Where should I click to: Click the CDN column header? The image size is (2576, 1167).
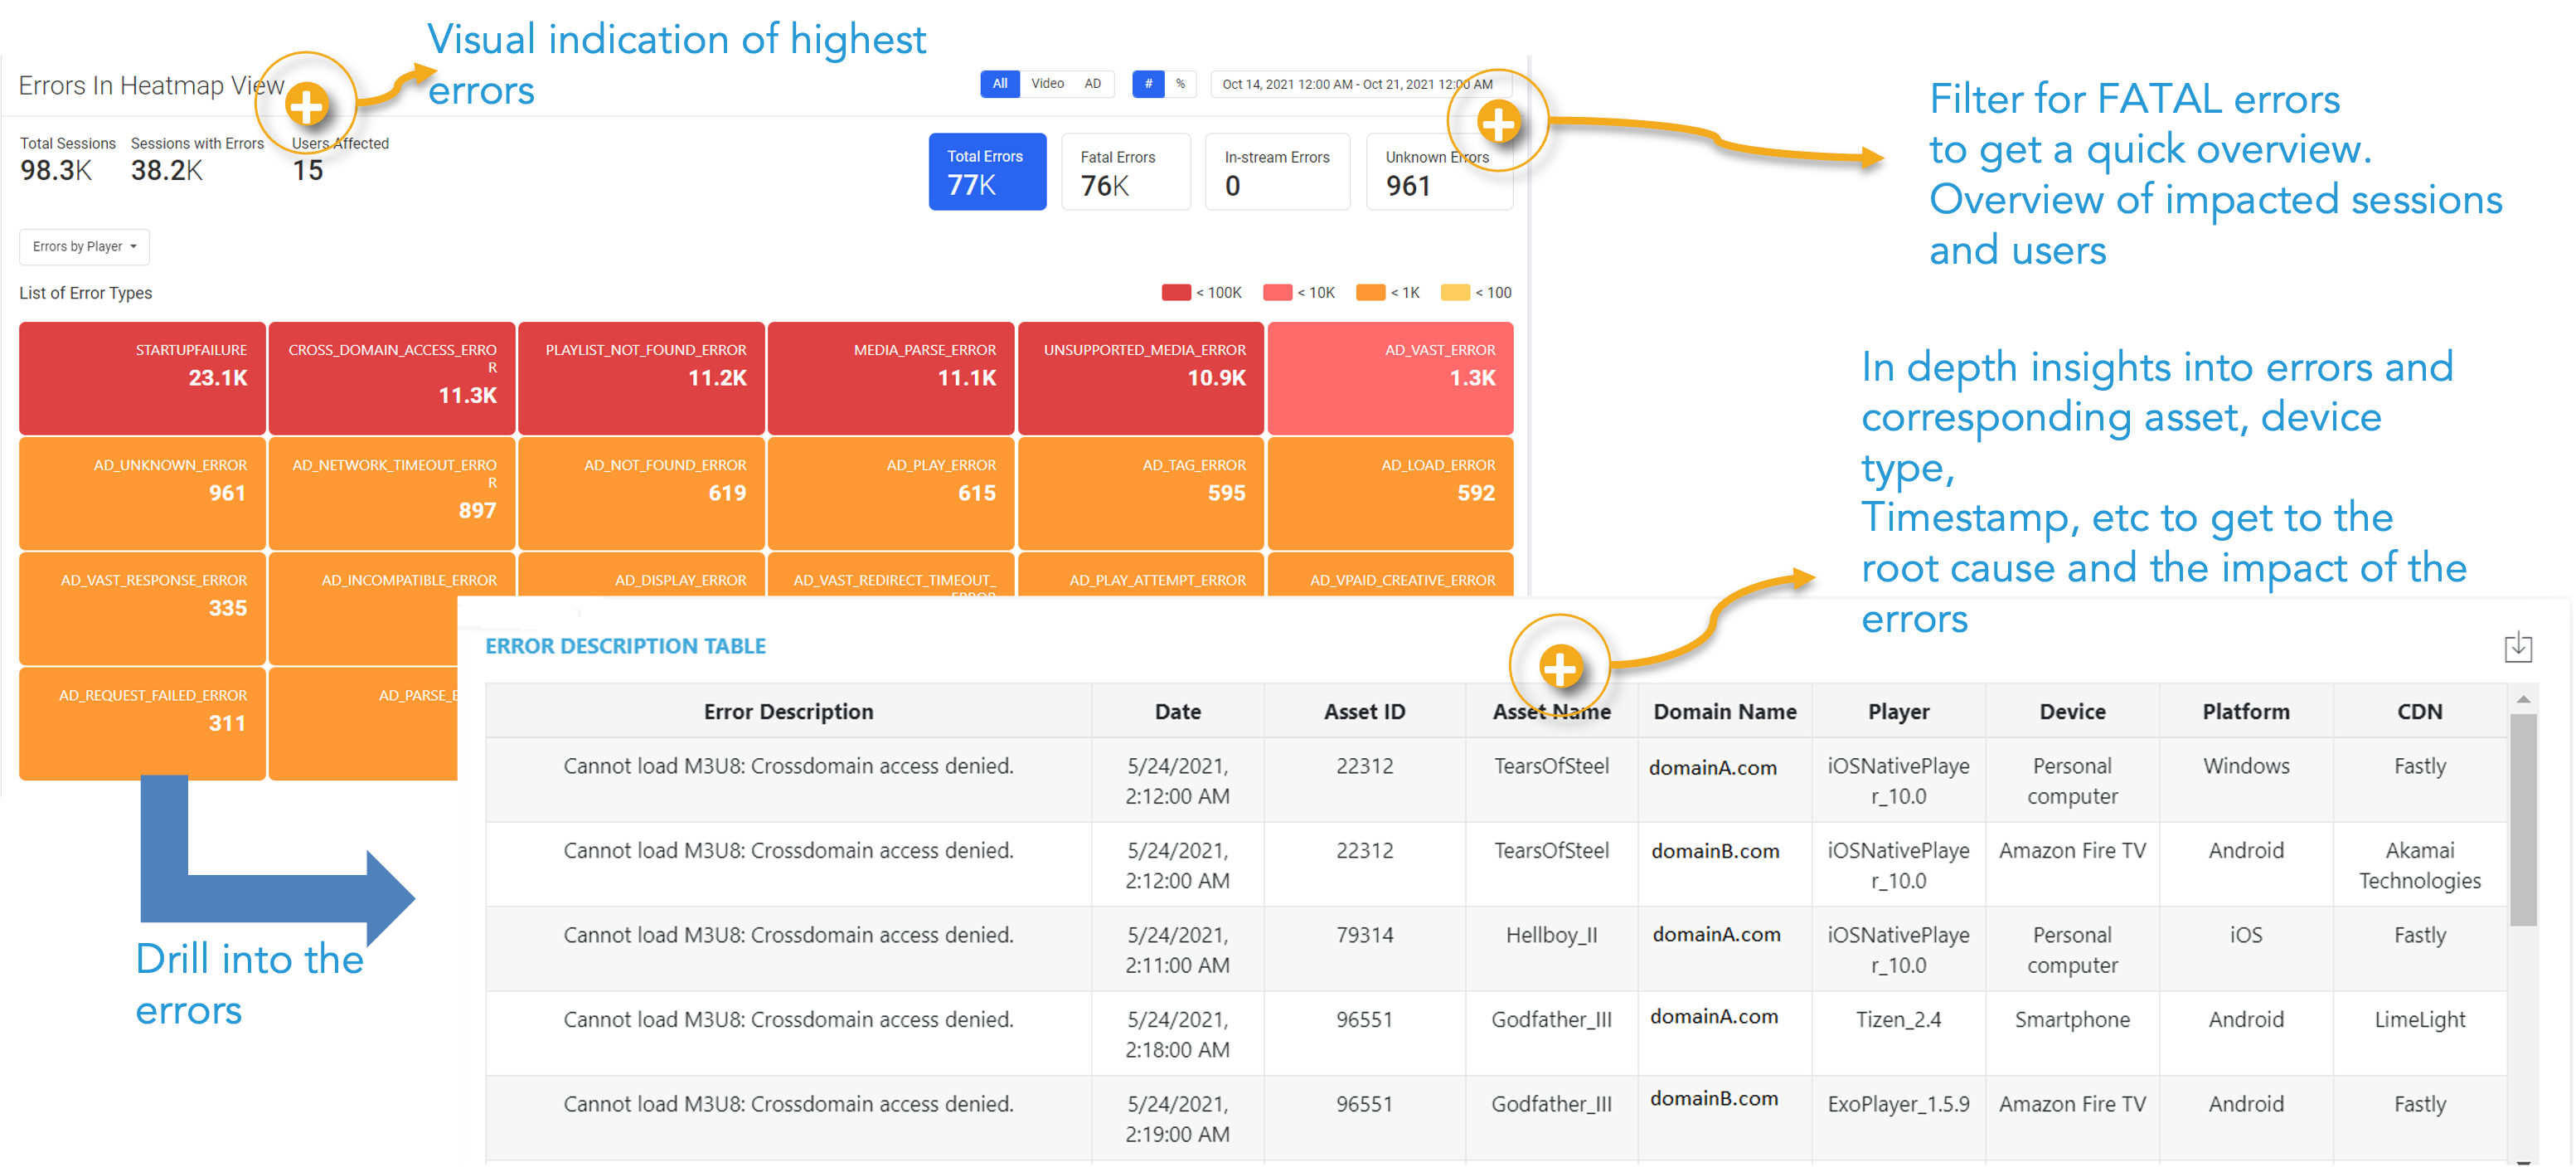click(x=2419, y=712)
